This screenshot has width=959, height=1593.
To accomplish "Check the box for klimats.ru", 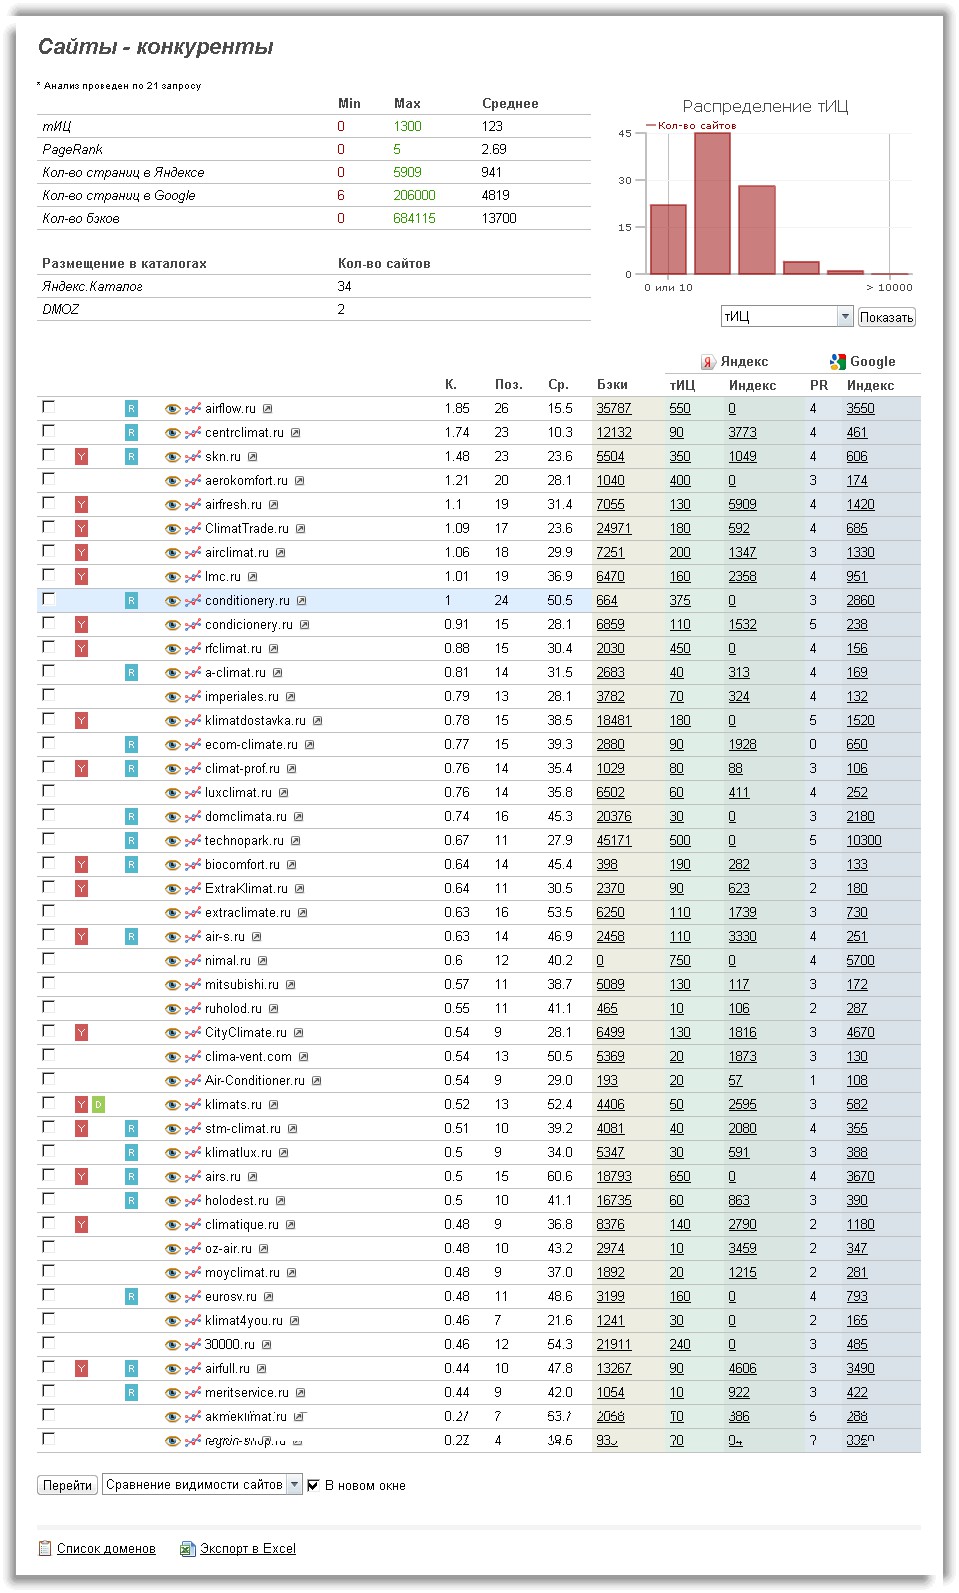I will (48, 1103).
